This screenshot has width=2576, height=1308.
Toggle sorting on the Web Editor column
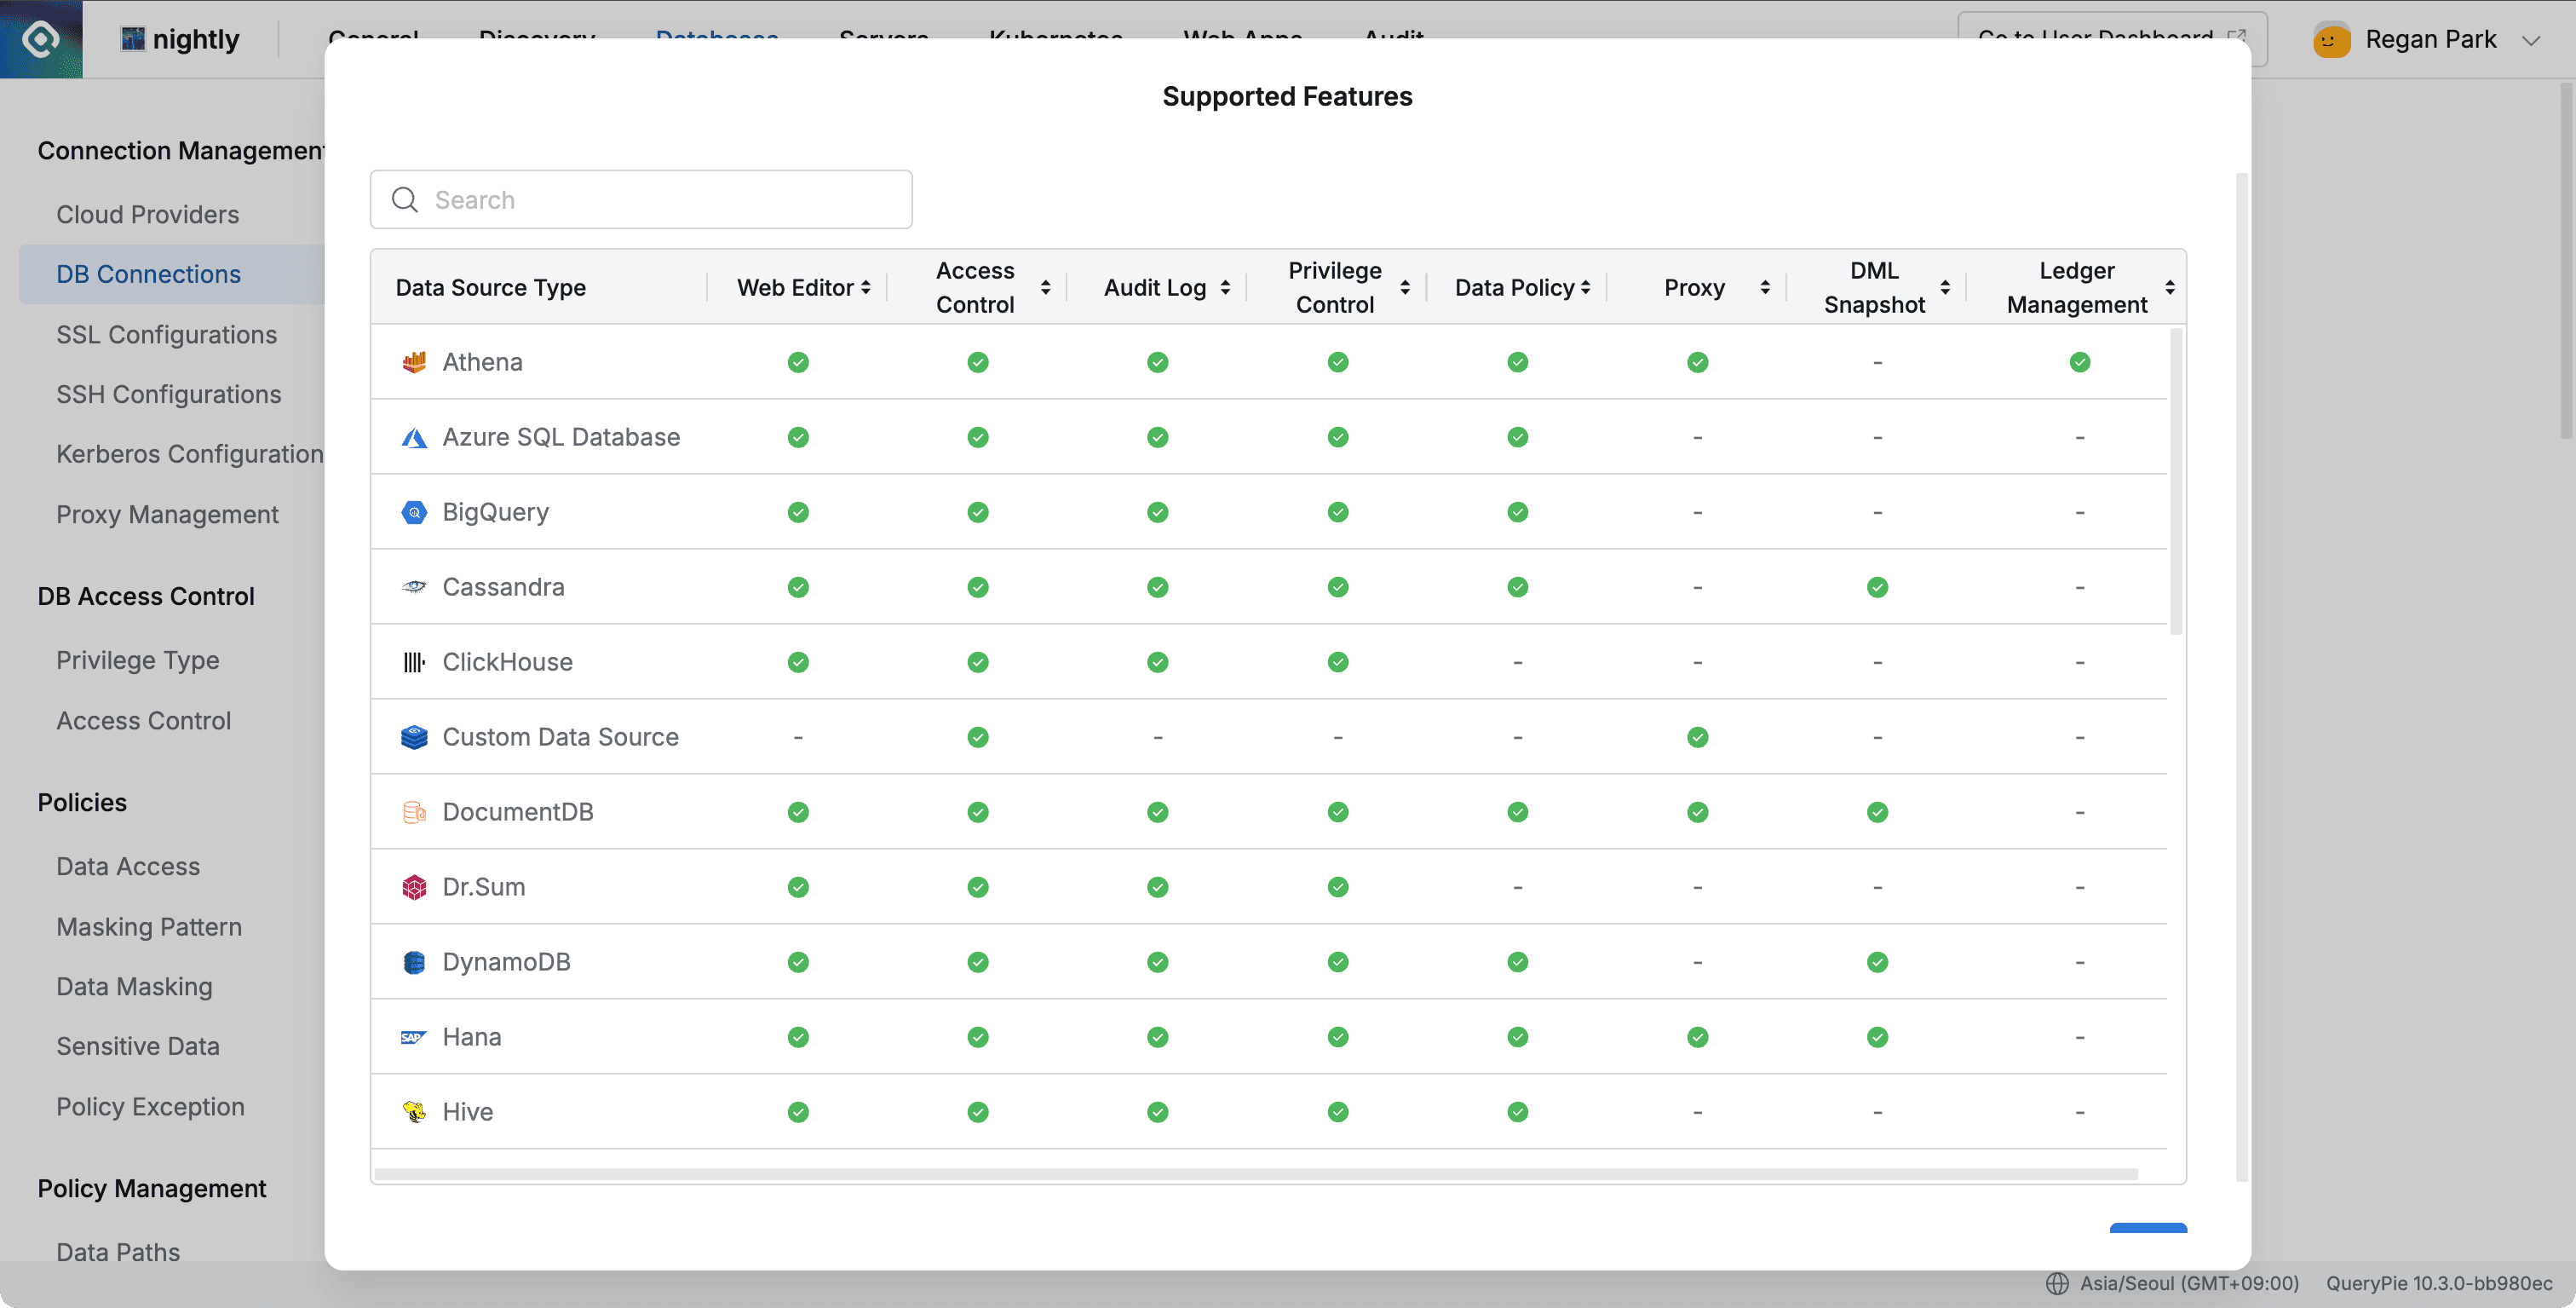point(865,287)
